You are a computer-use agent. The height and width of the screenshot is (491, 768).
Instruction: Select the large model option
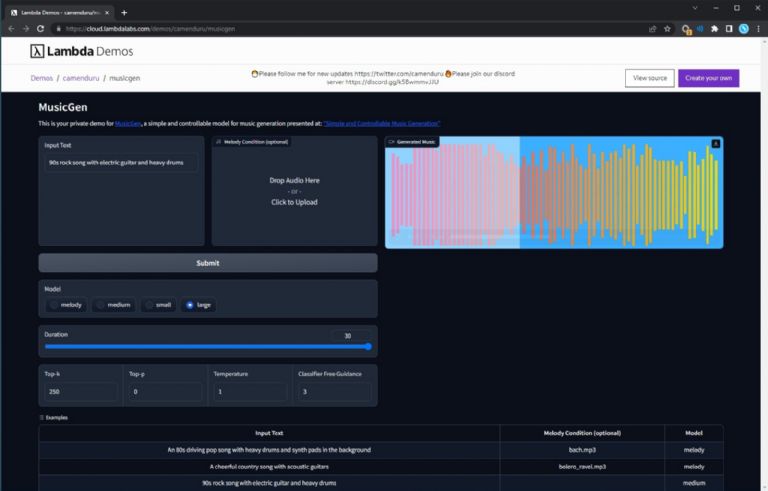(198, 305)
